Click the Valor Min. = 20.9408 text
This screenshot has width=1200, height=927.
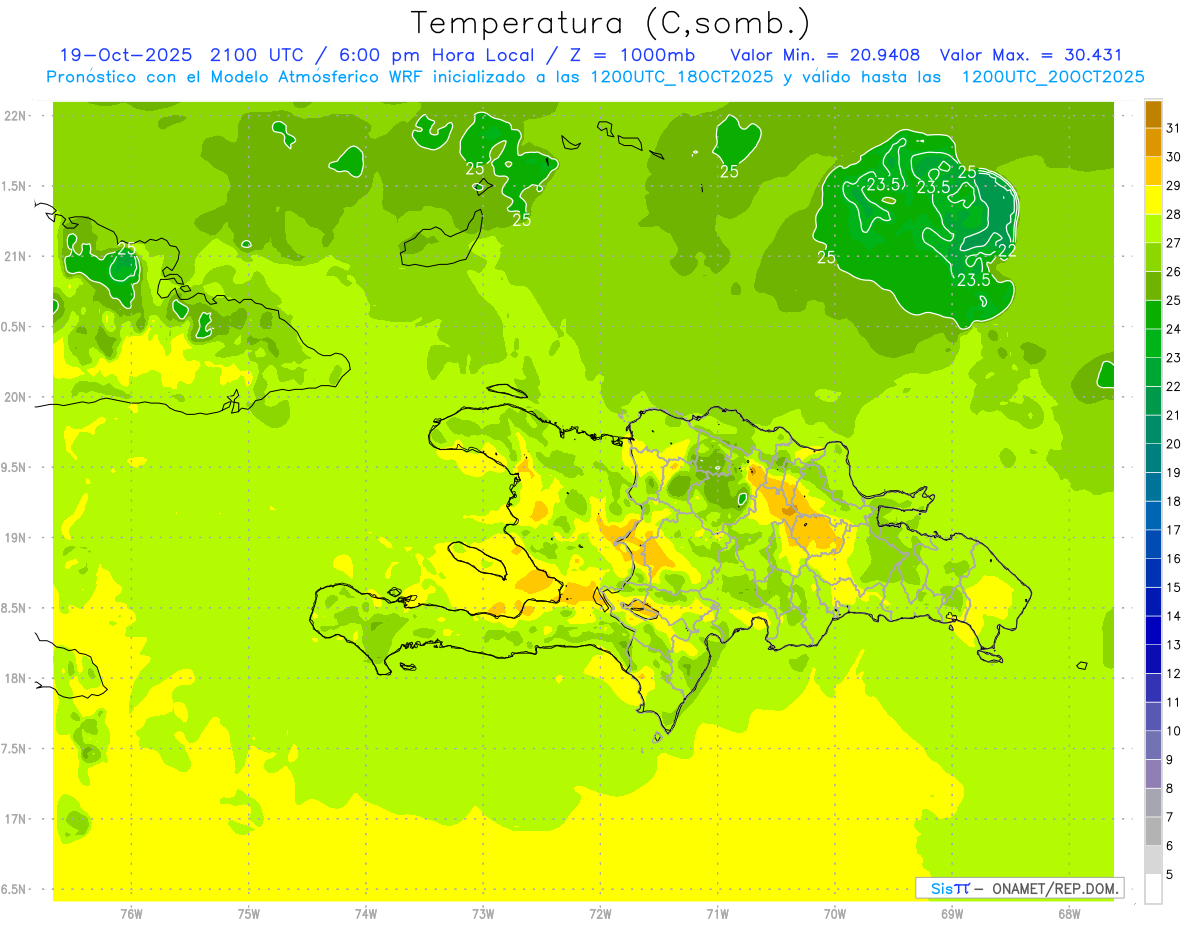[x=825, y=55]
